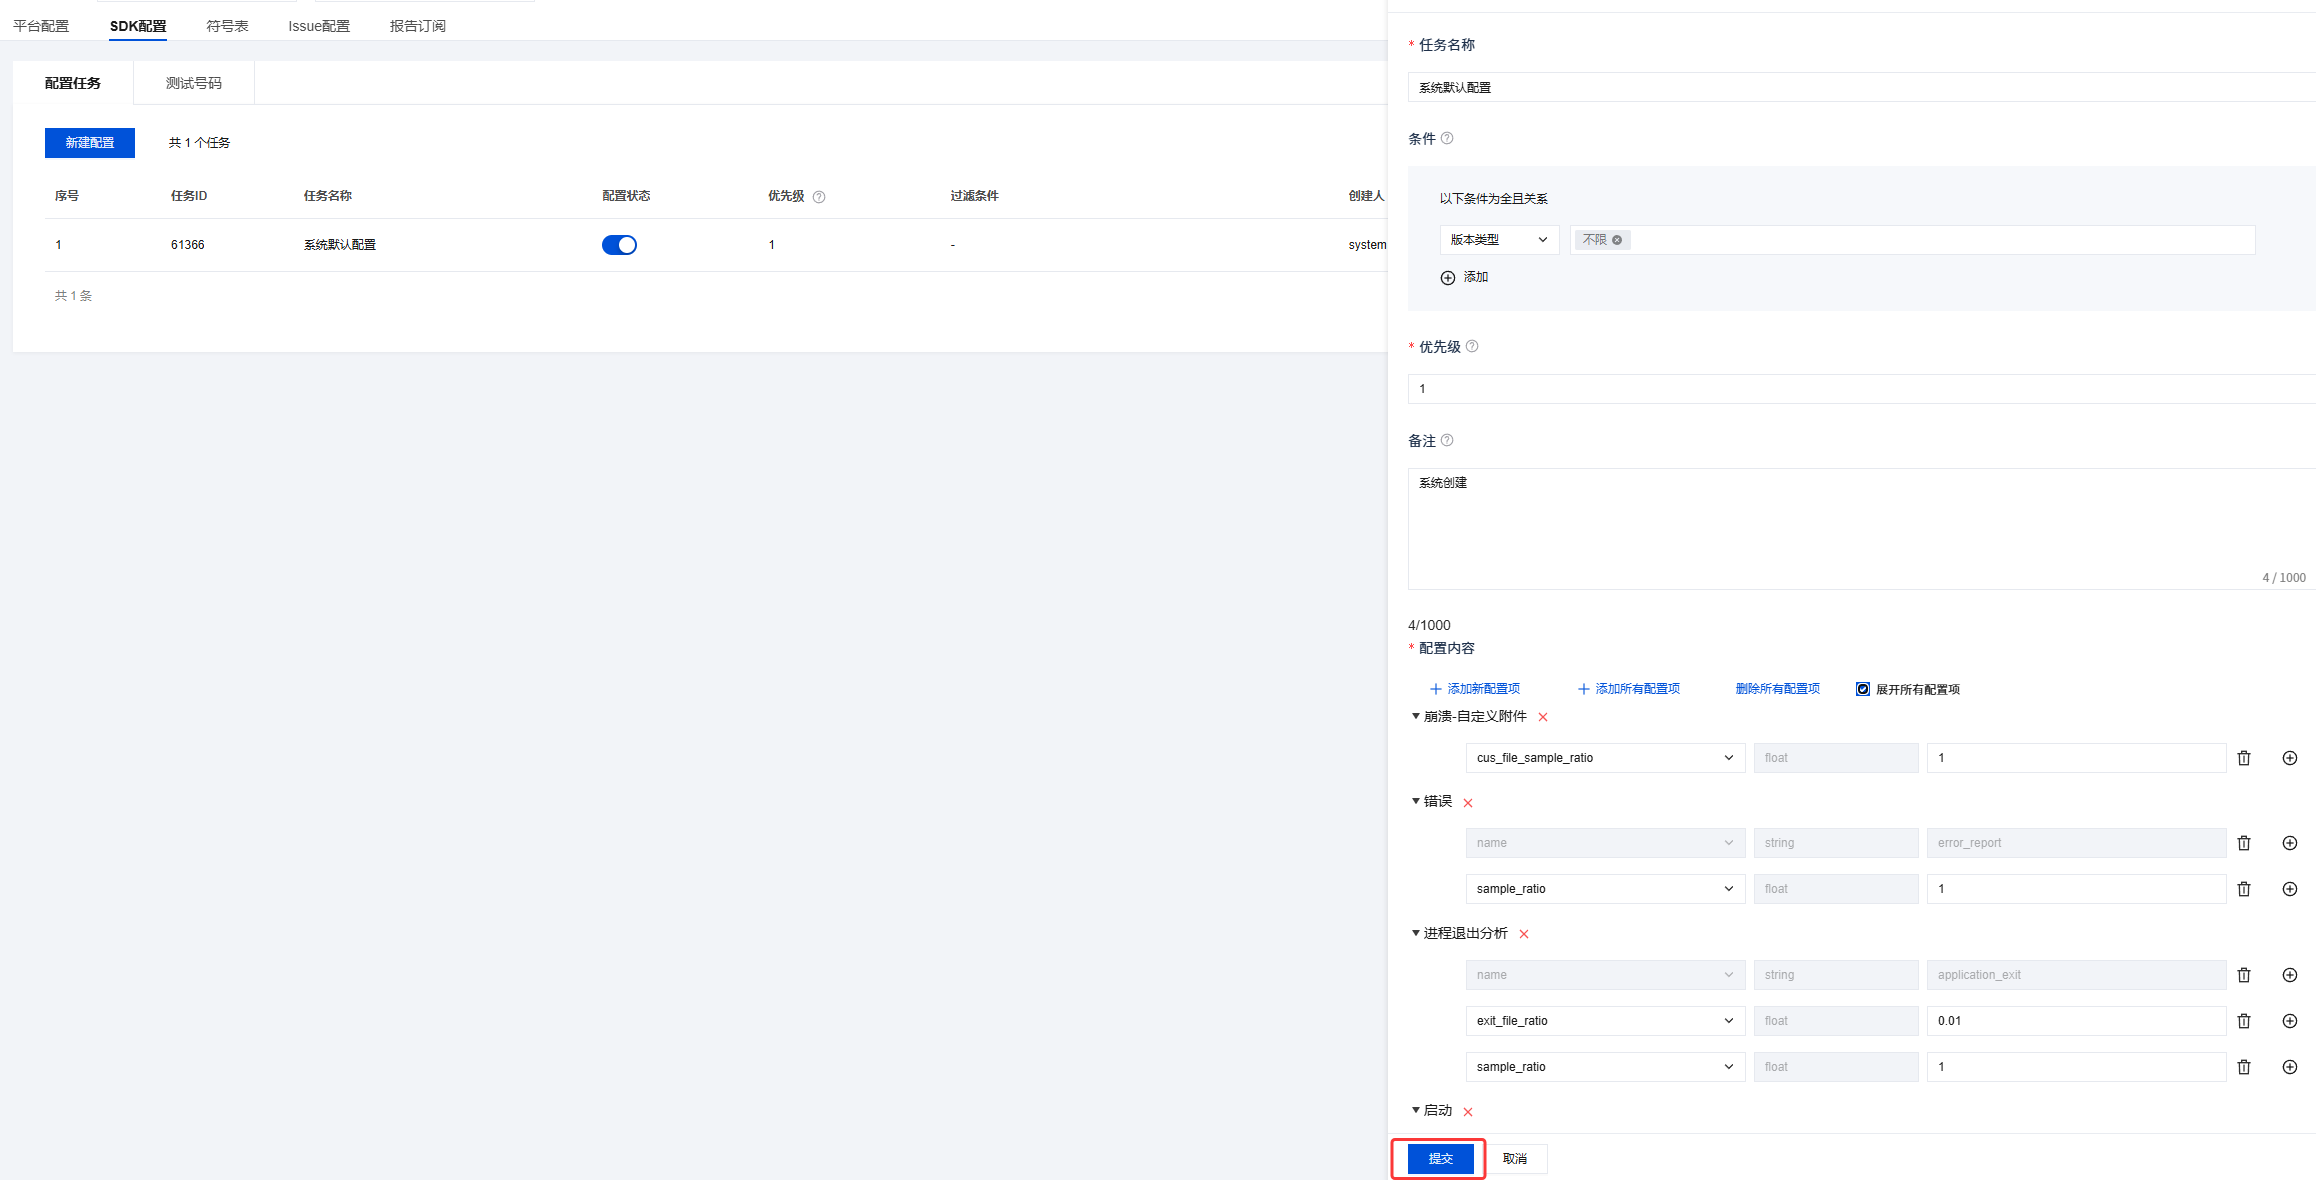Delete sample_ratio row under 进程退出分析
The height and width of the screenshot is (1180, 2316).
click(x=2244, y=1067)
